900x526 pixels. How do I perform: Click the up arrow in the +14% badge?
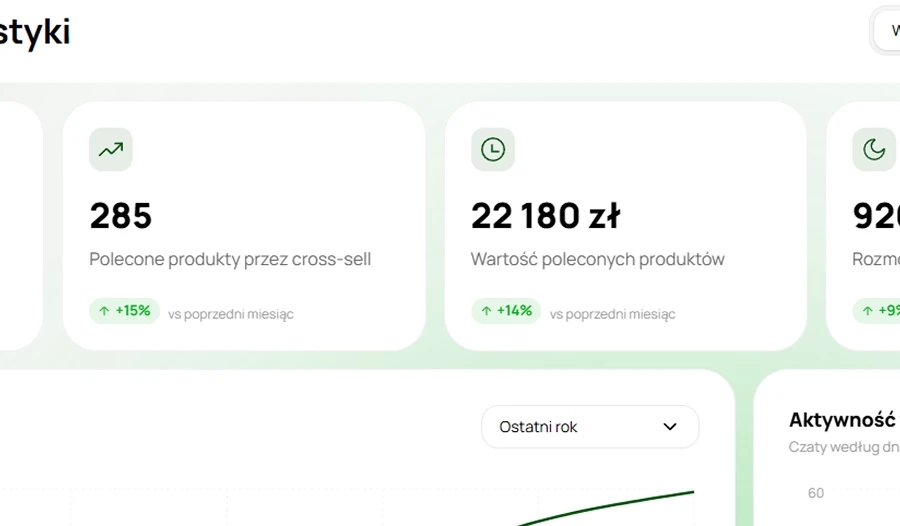(x=486, y=311)
